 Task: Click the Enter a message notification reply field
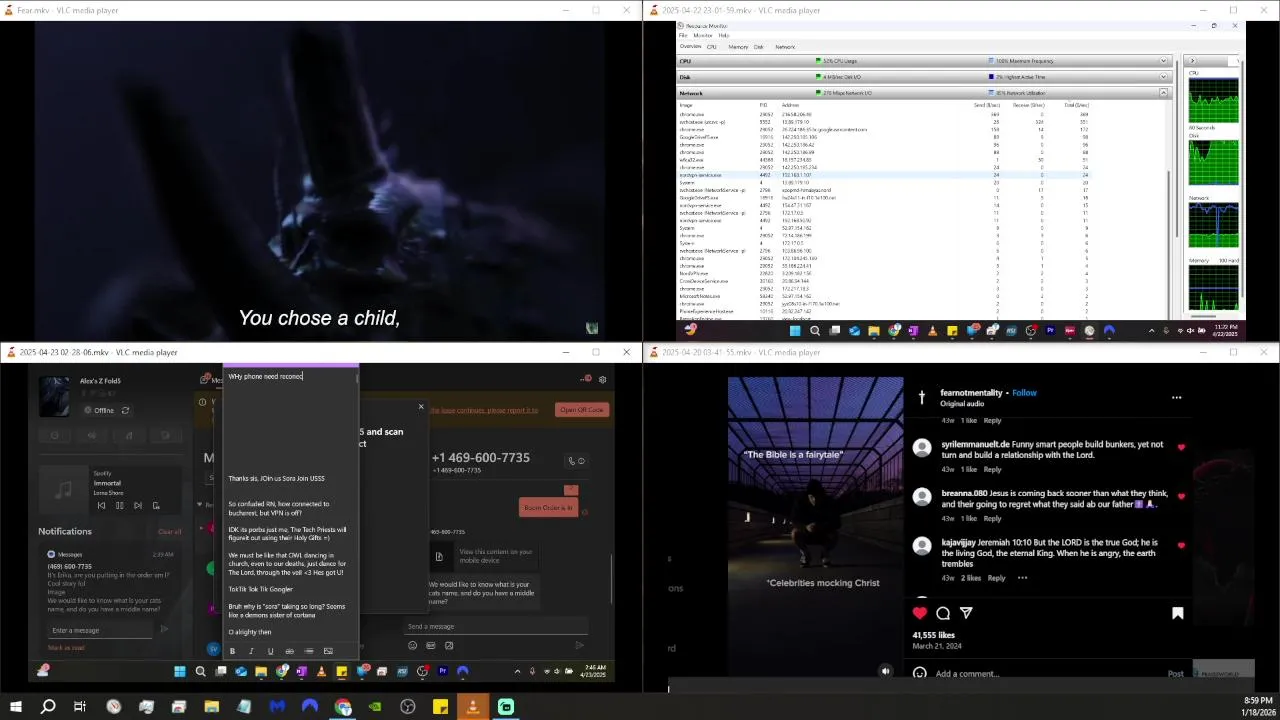coord(100,630)
